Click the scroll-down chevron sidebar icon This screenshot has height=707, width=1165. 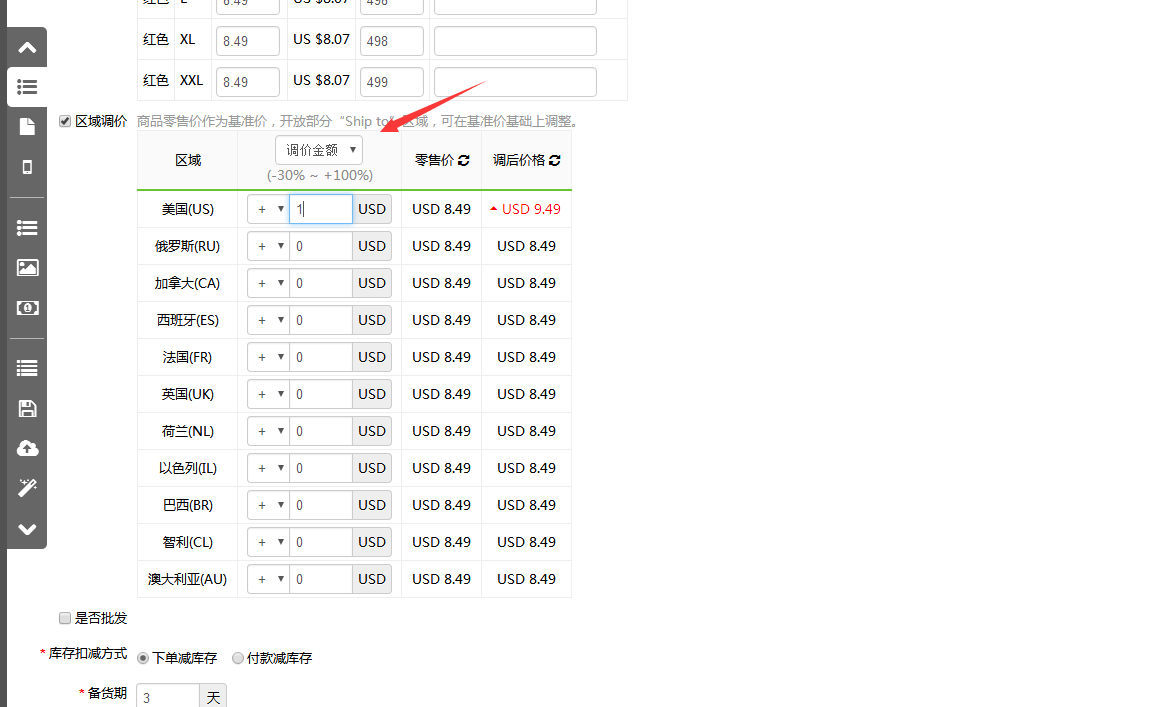[x=27, y=529]
